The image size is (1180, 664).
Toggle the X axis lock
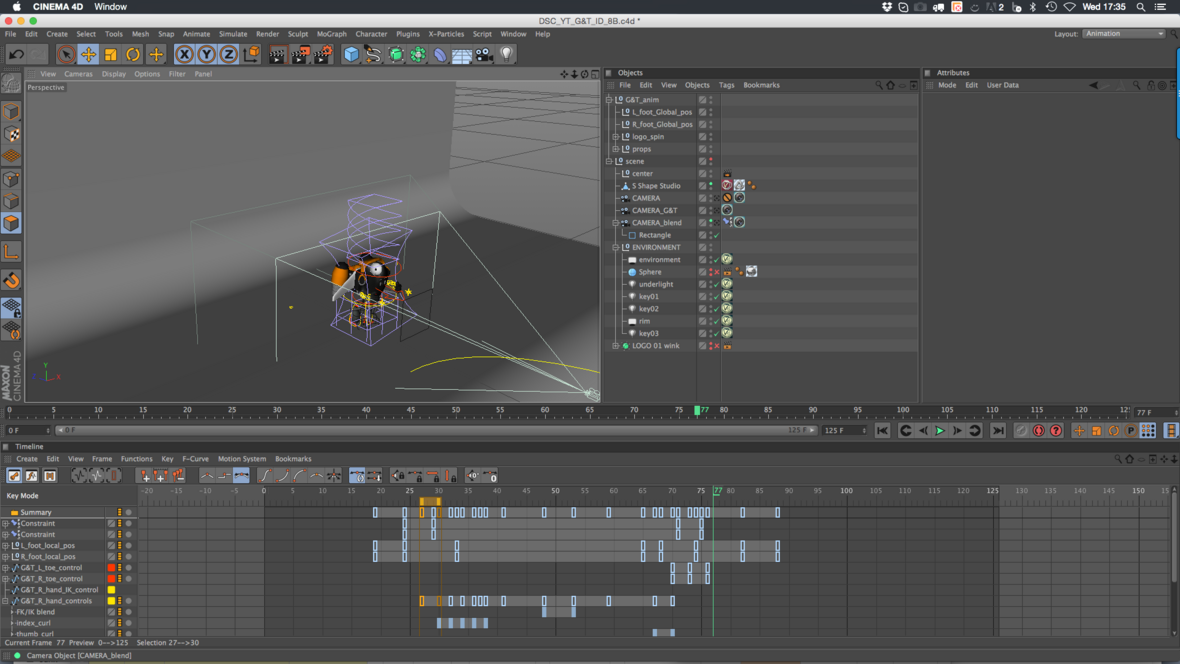(184, 55)
